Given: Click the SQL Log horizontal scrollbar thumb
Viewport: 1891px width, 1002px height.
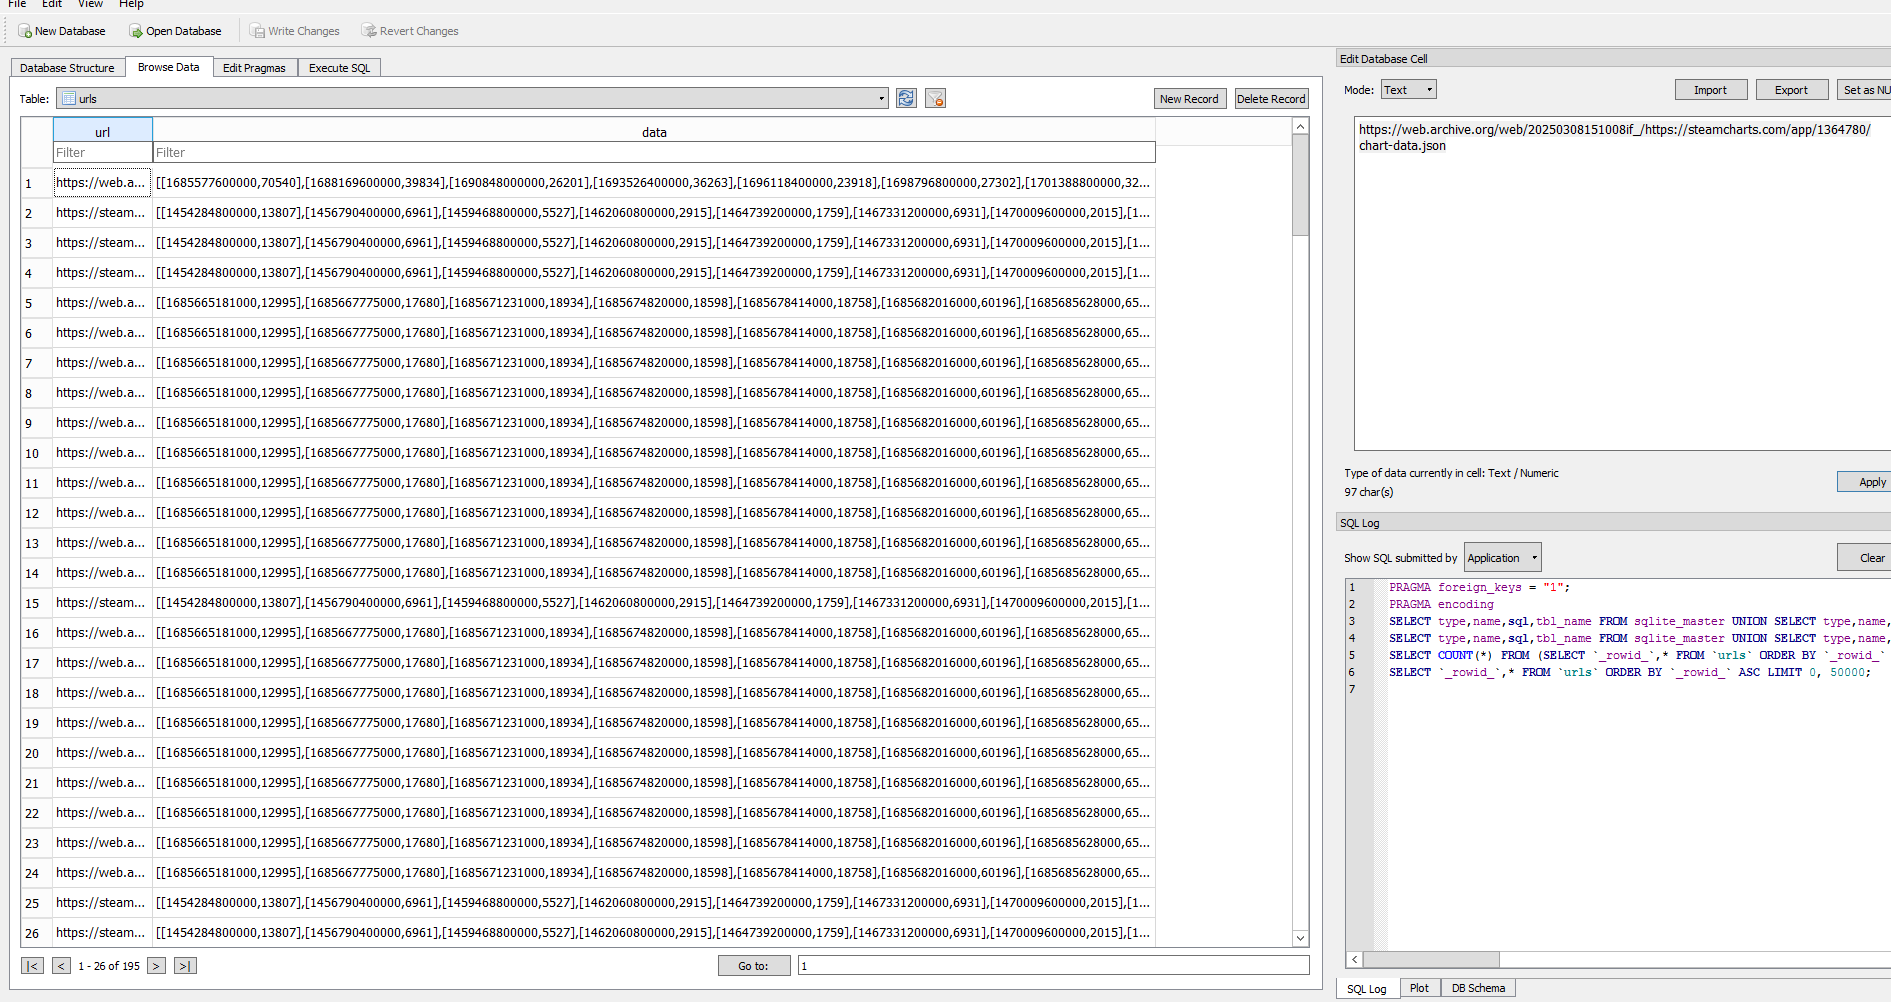Looking at the screenshot, I should pyautogui.click(x=1432, y=960).
